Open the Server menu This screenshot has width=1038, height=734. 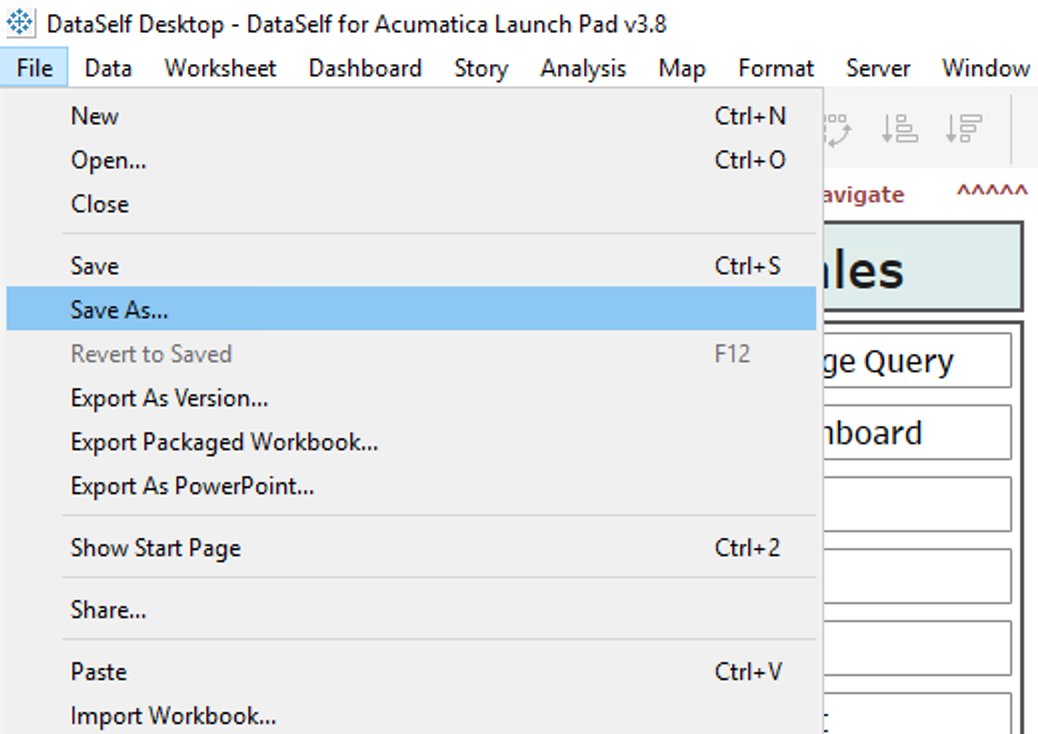coord(877,68)
